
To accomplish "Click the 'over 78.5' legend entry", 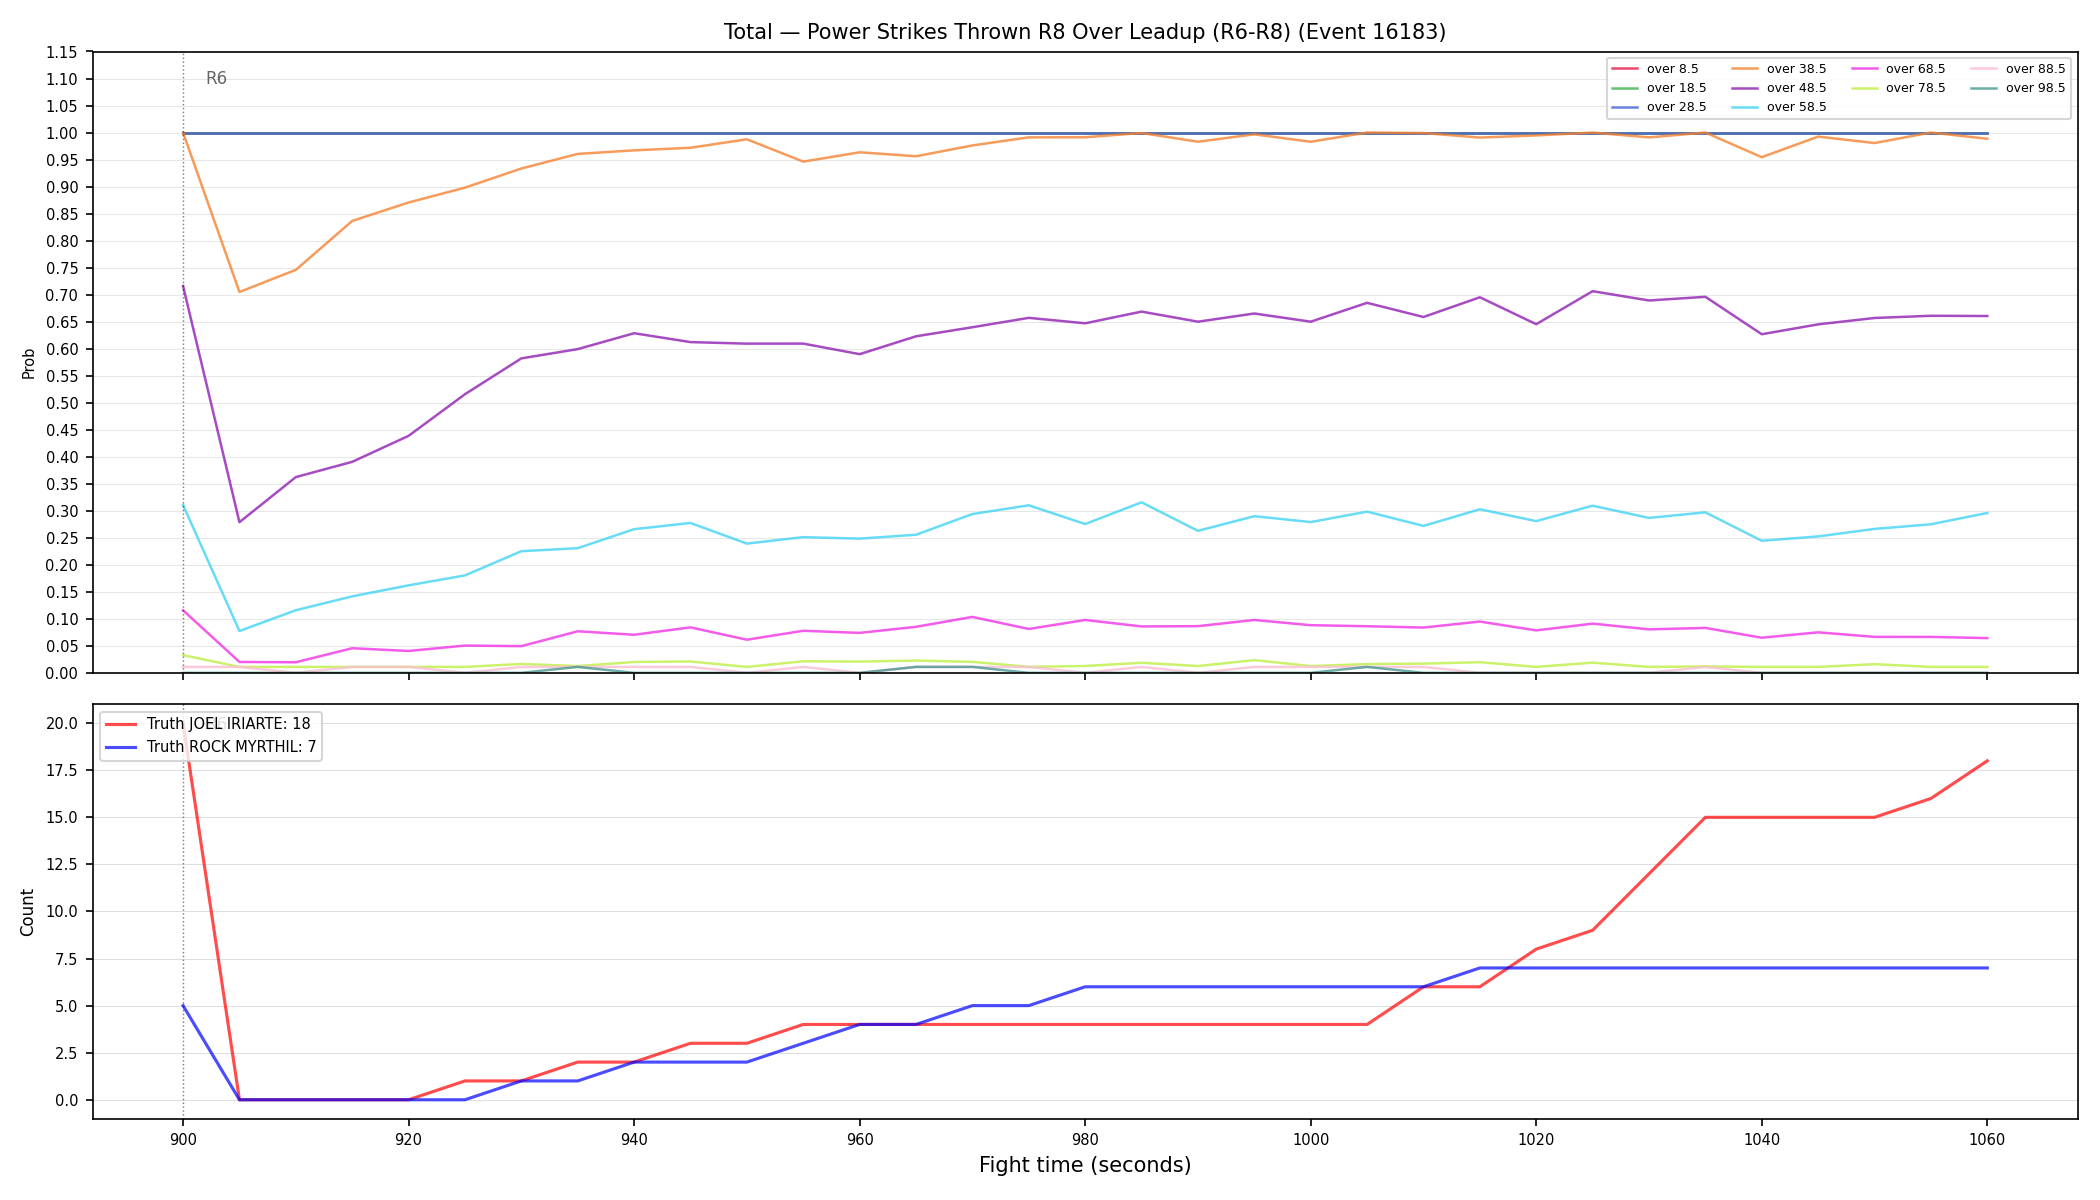I will click(1898, 88).
